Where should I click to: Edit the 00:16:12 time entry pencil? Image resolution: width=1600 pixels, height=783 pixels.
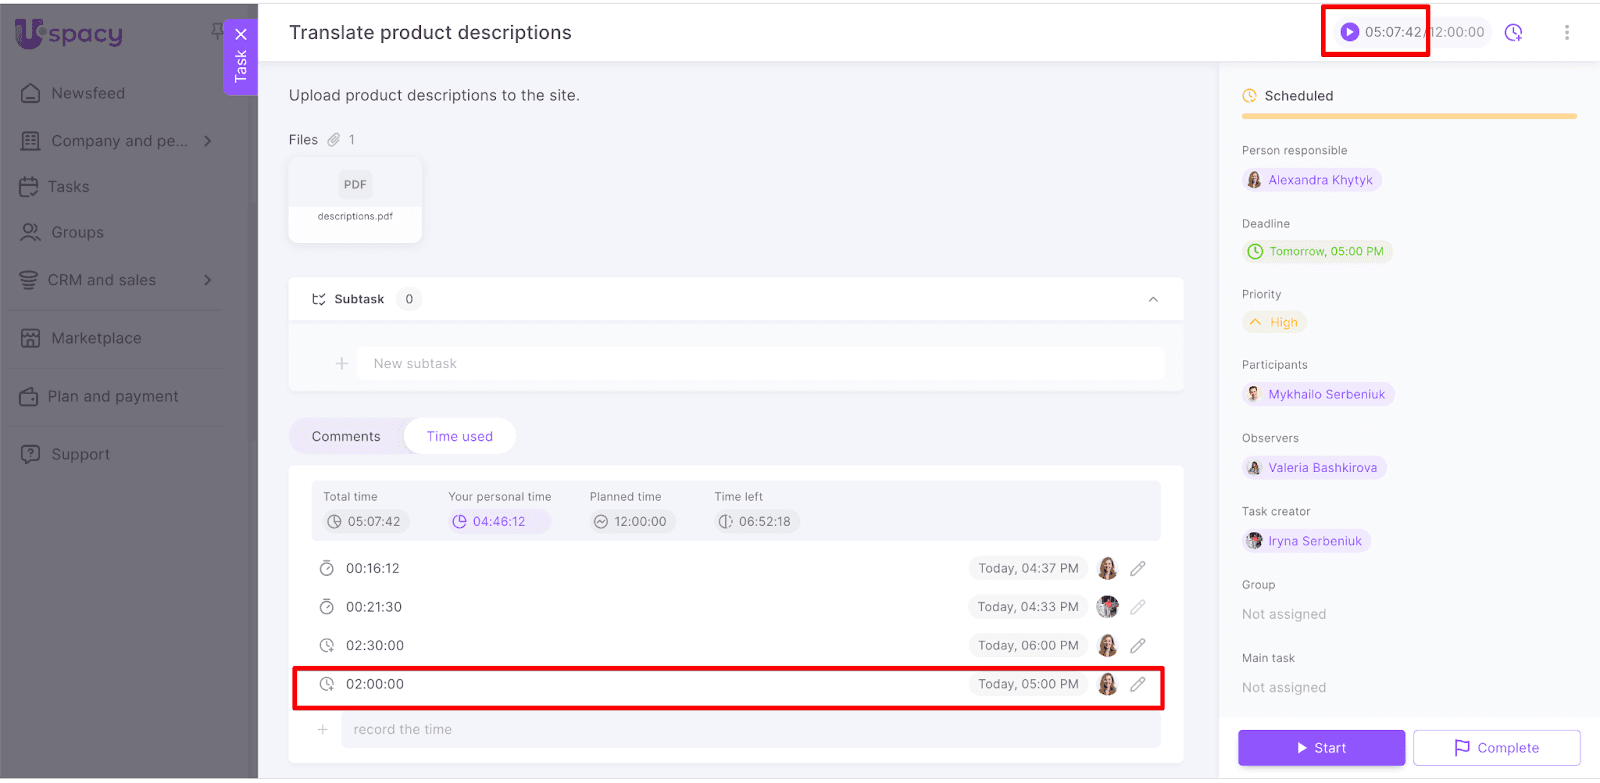pos(1137,568)
